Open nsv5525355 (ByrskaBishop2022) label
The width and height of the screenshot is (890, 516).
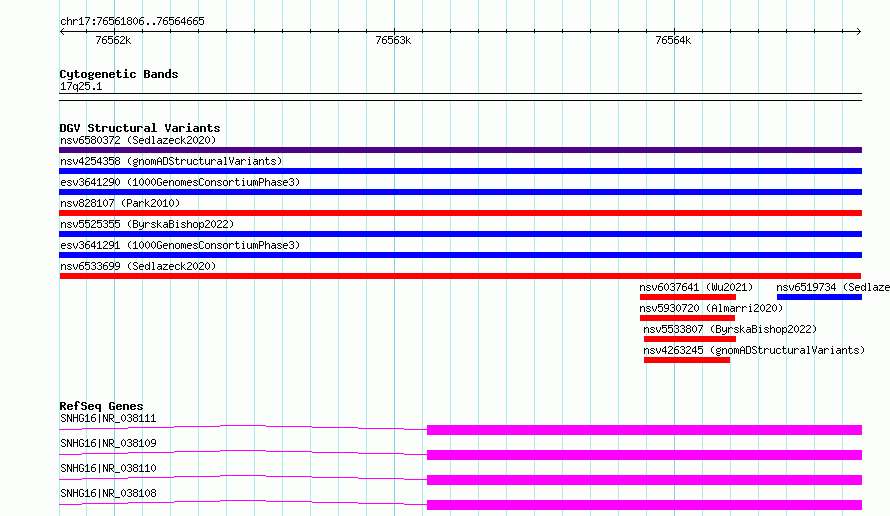[147, 224]
